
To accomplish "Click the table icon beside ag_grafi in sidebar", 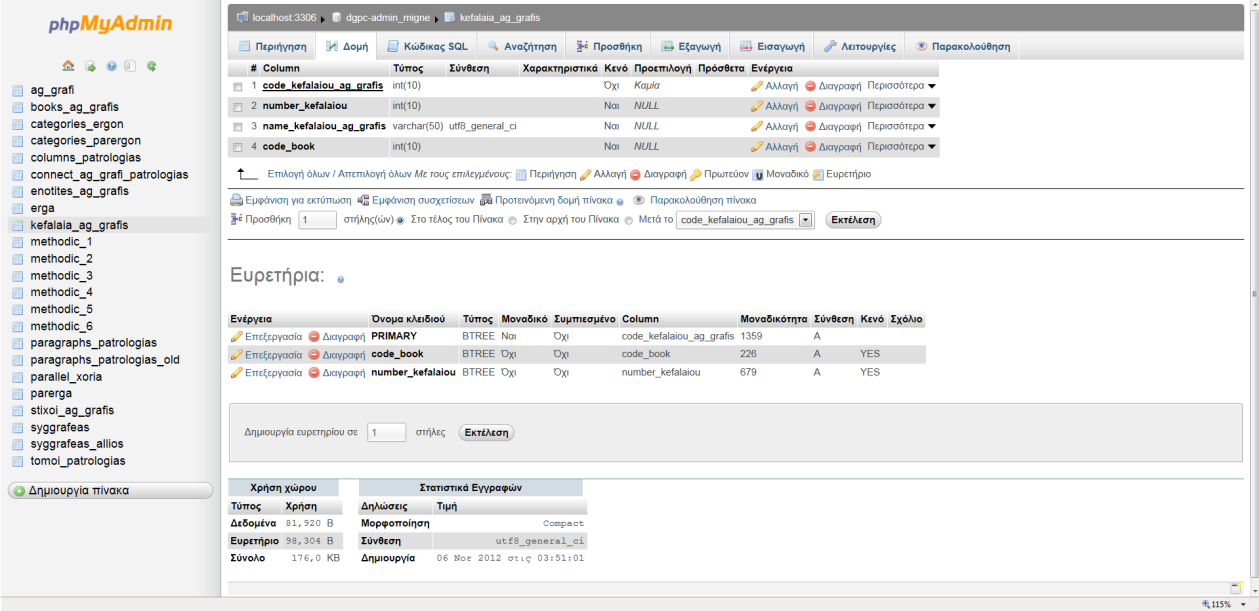I will [17, 90].
